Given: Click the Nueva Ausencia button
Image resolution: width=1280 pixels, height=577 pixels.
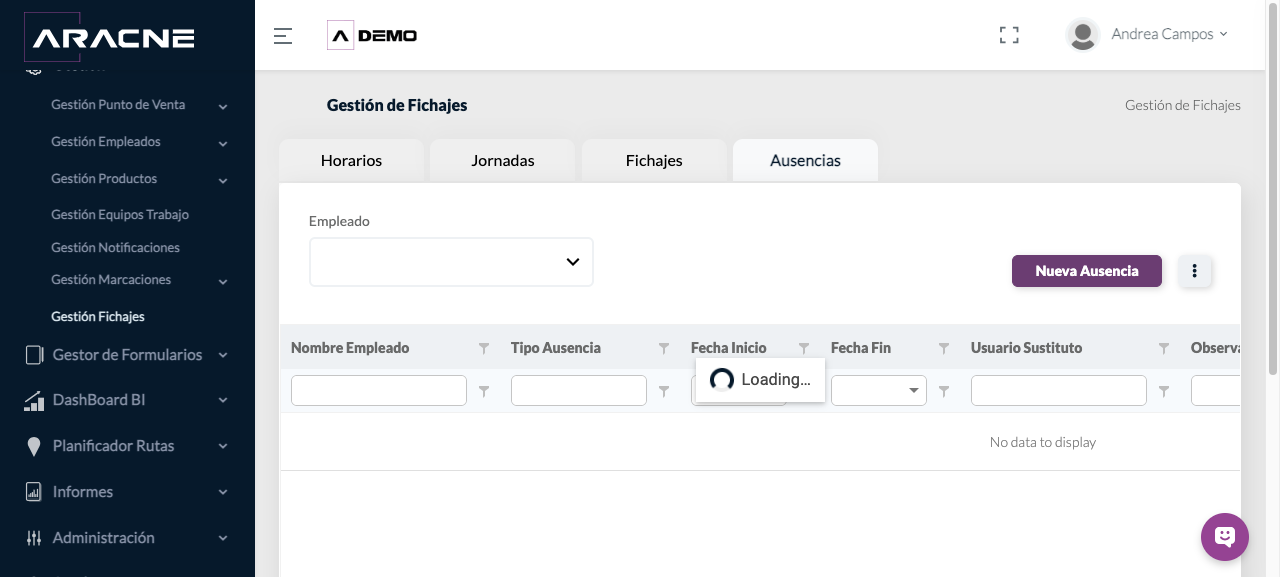Looking at the screenshot, I should (1087, 271).
